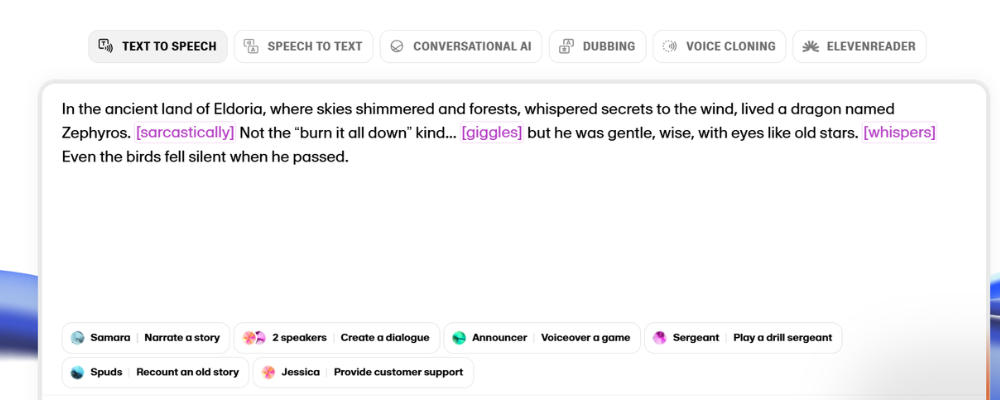
Task: Click the Conversational AI icon
Action: click(x=397, y=46)
